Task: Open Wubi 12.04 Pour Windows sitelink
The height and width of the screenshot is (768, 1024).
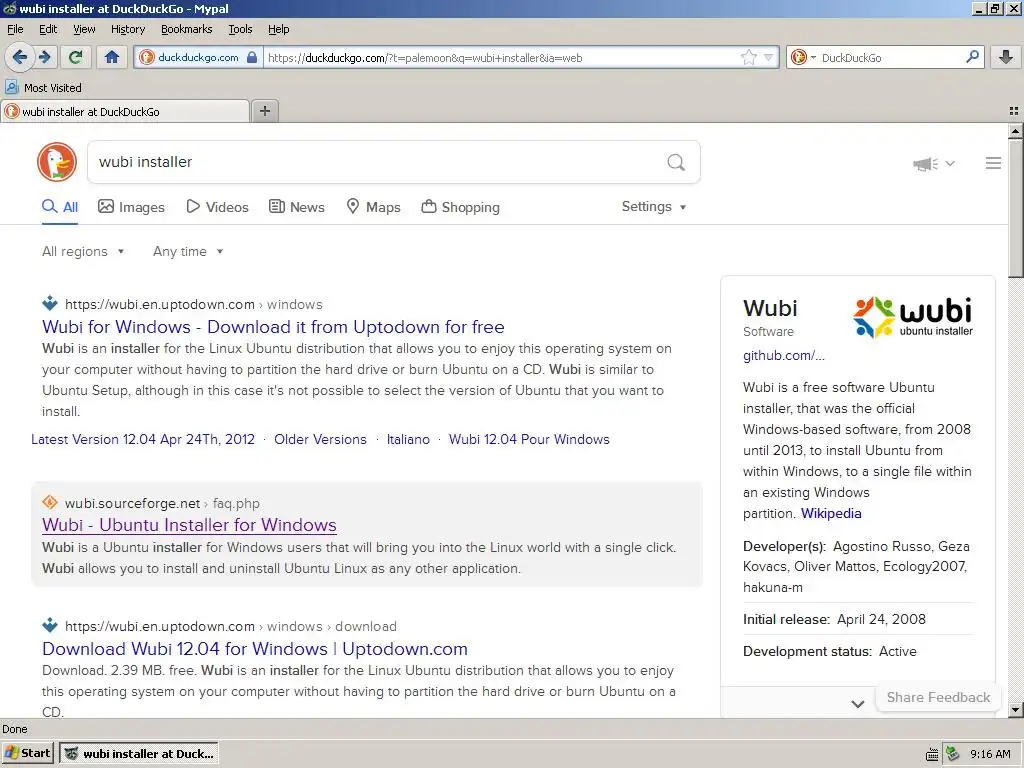Action: [x=529, y=439]
